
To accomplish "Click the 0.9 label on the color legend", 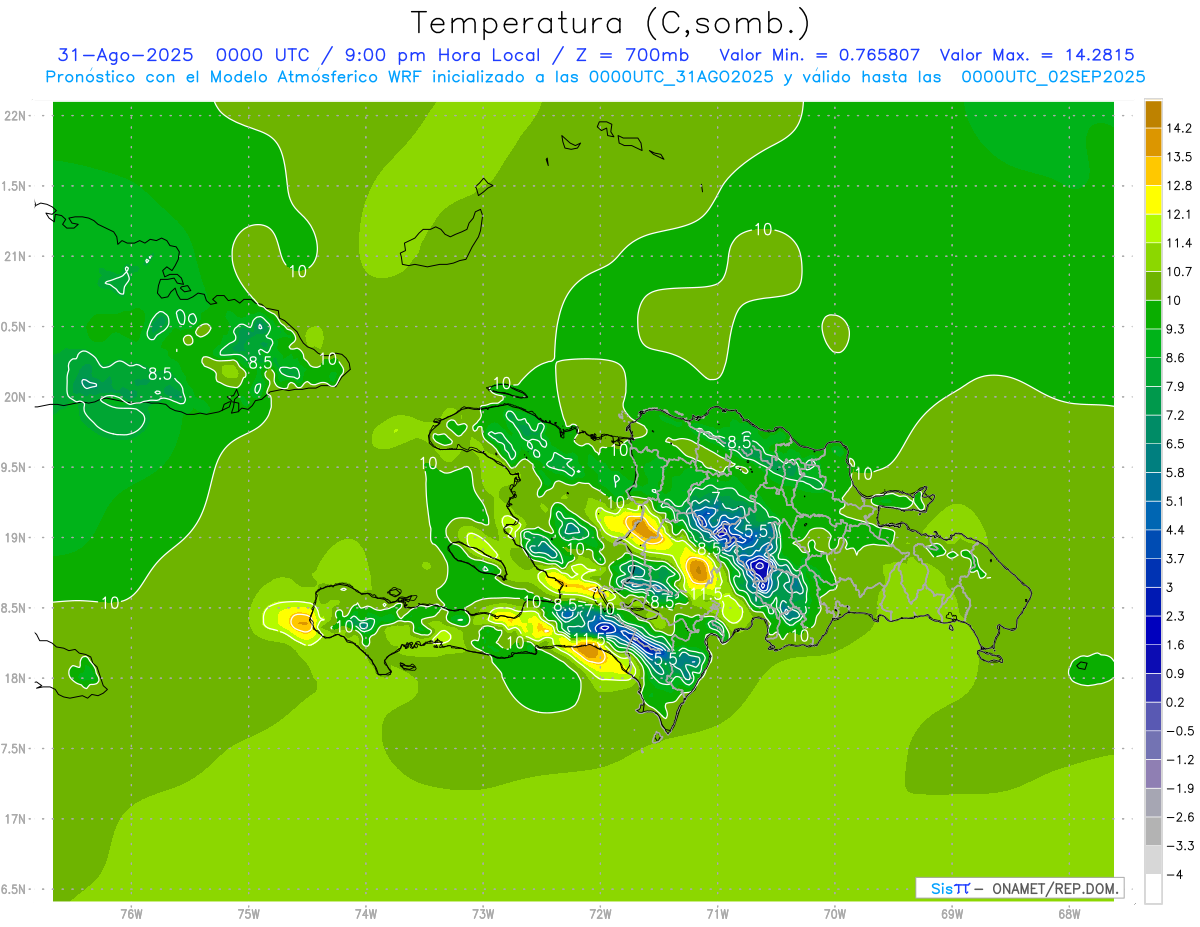I will (x=1175, y=674).
